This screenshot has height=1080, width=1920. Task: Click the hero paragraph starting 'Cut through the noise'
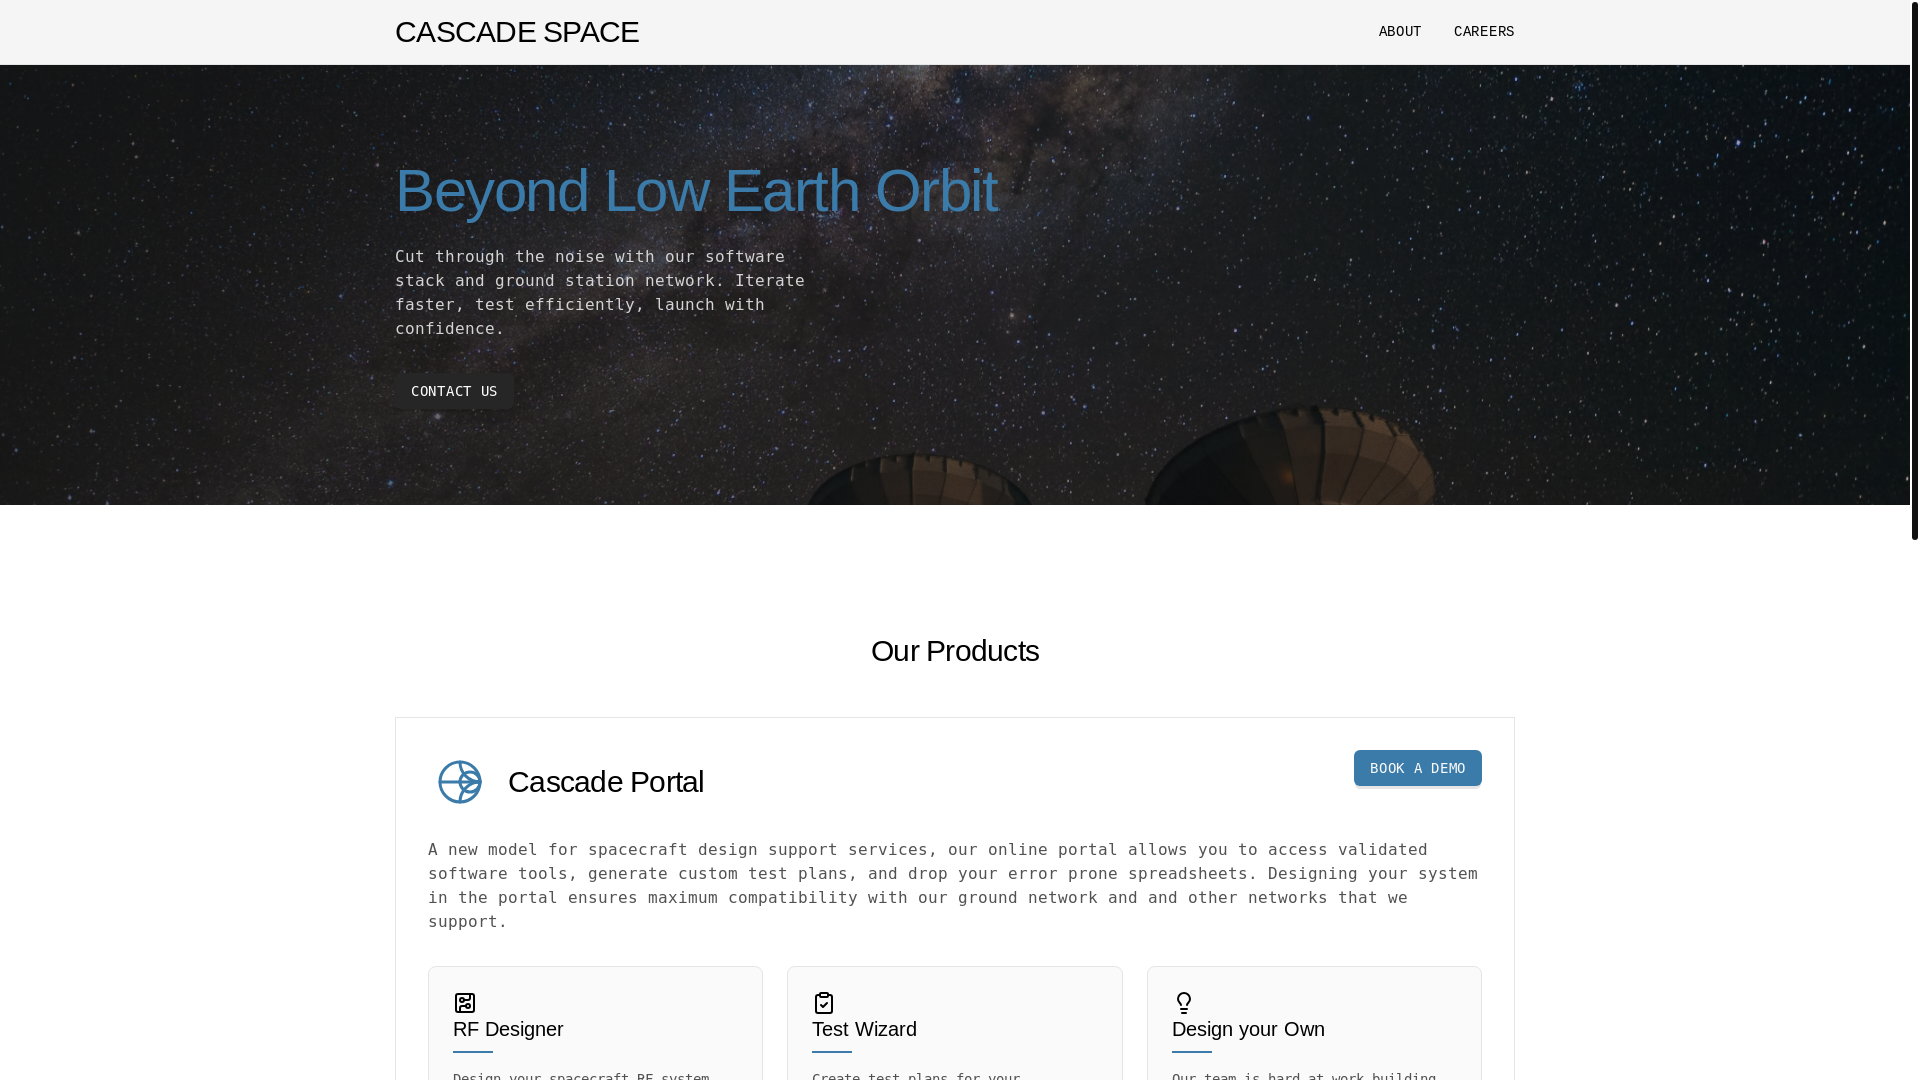coord(600,293)
